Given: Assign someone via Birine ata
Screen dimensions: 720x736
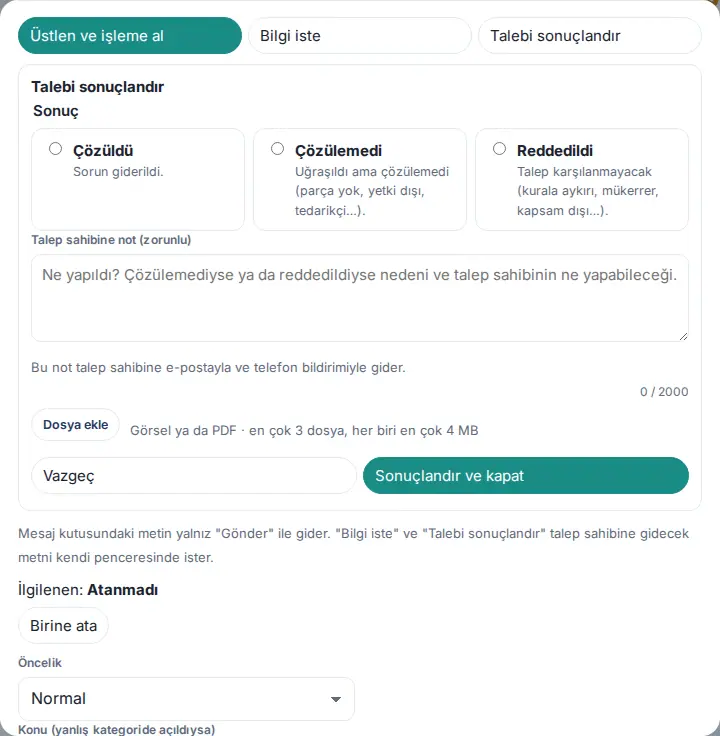Looking at the screenshot, I should (63, 626).
